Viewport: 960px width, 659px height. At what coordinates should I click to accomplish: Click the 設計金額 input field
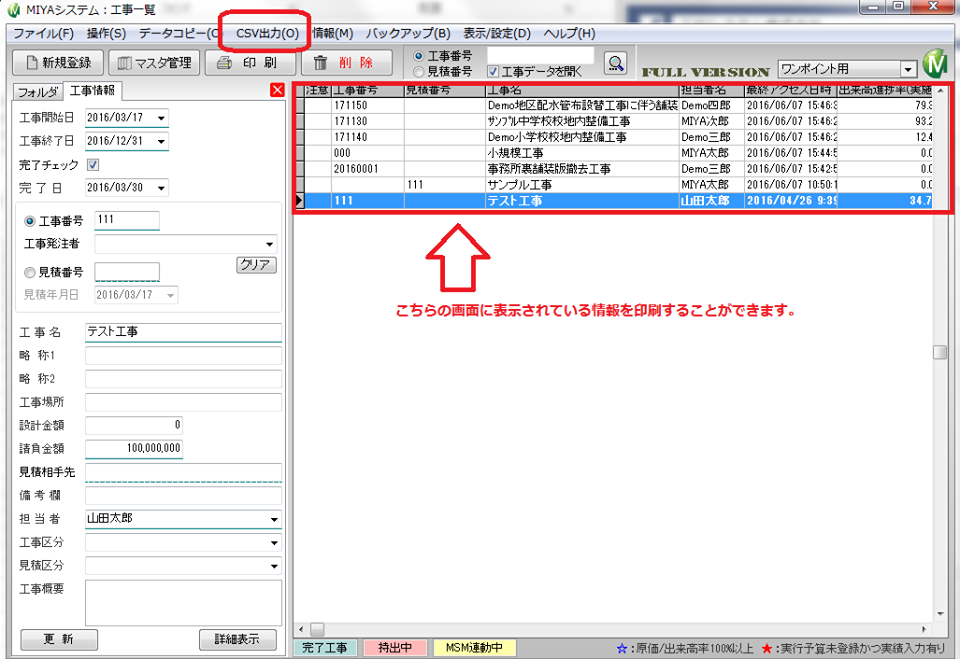pos(133,425)
